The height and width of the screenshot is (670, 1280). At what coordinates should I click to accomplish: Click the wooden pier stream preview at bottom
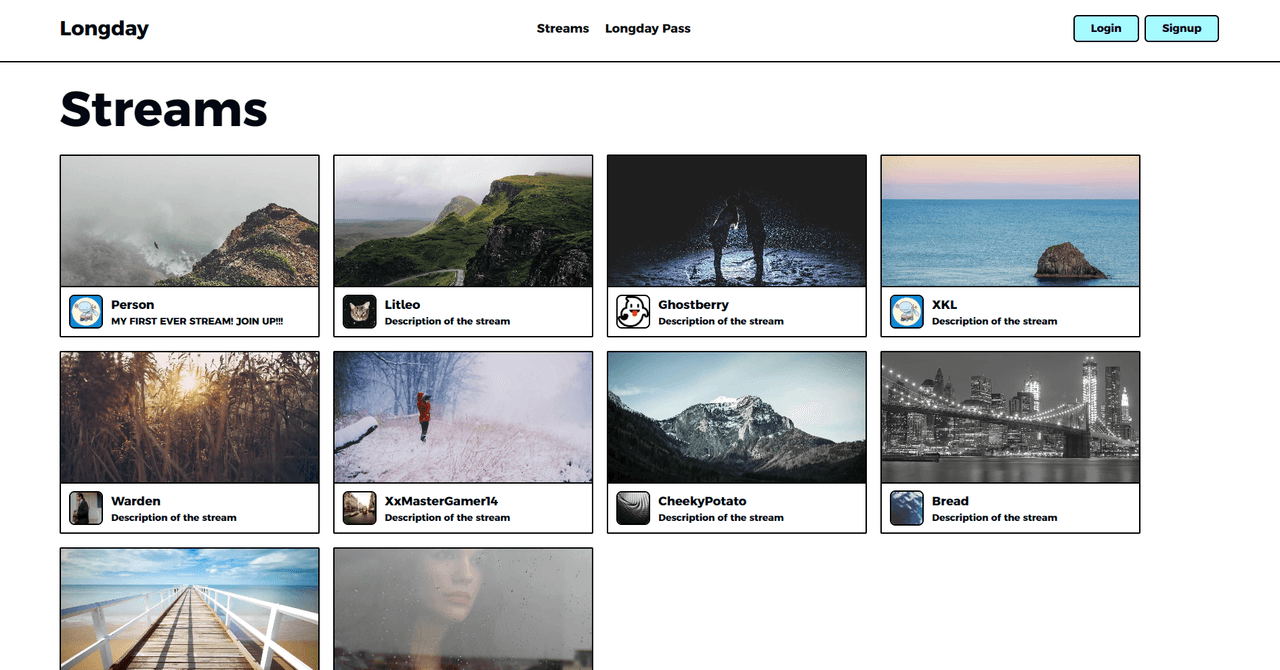189,608
